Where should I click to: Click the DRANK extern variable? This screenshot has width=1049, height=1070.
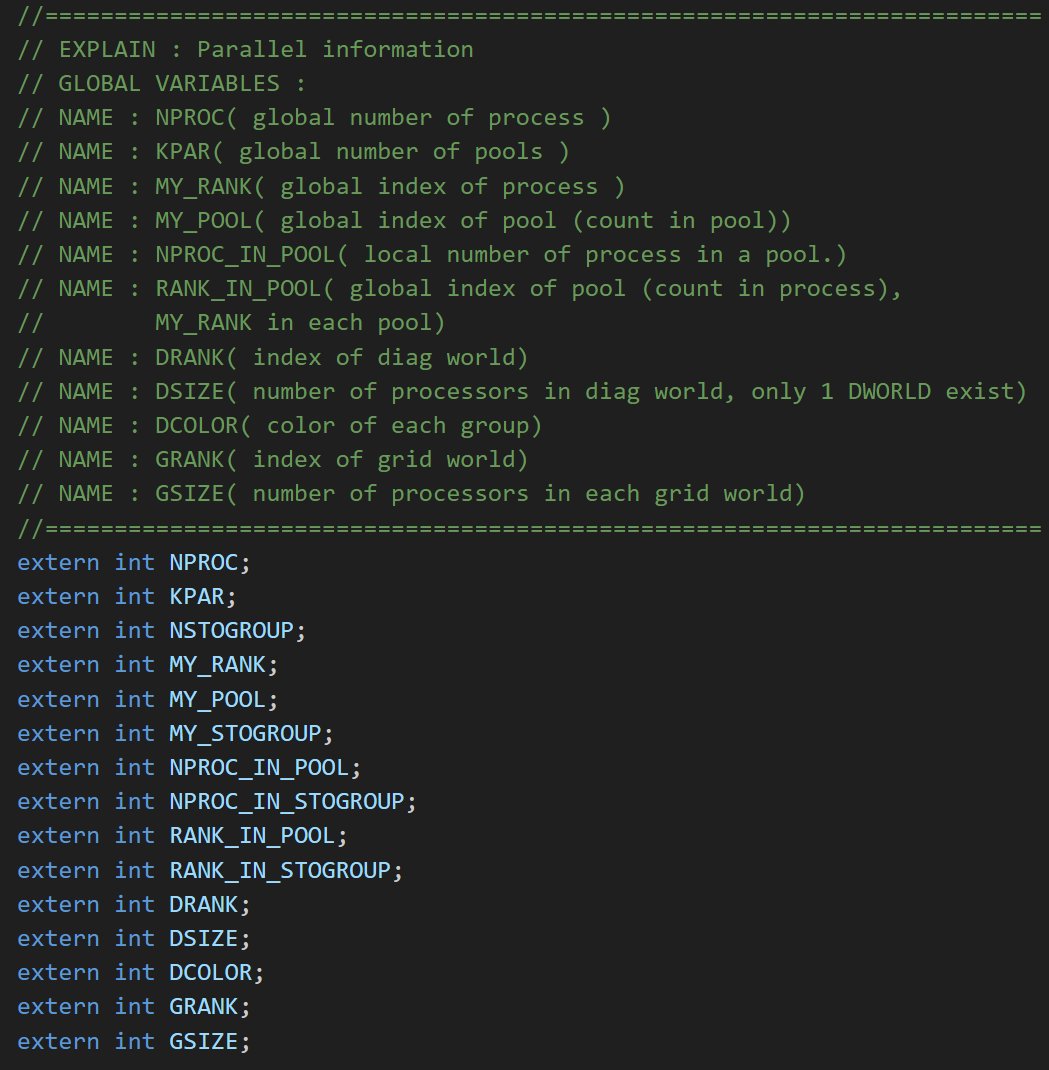pyautogui.click(x=204, y=904)
